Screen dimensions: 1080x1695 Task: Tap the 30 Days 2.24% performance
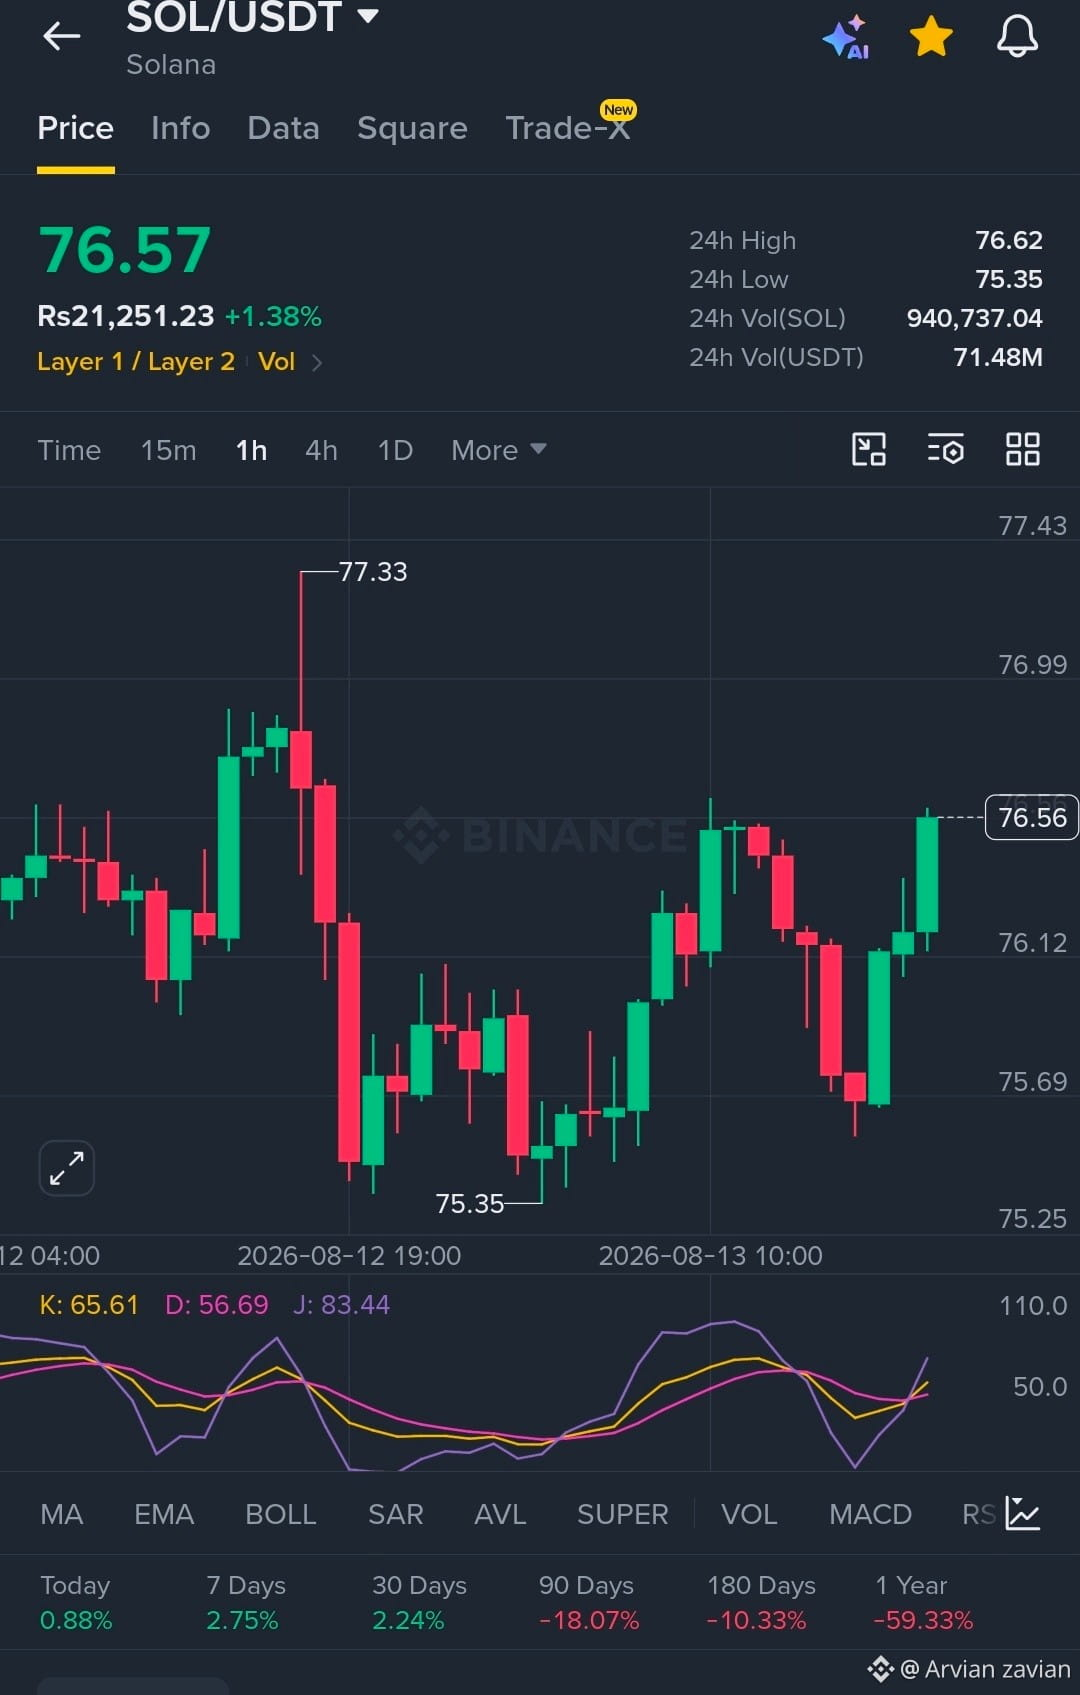point(420,1602)
